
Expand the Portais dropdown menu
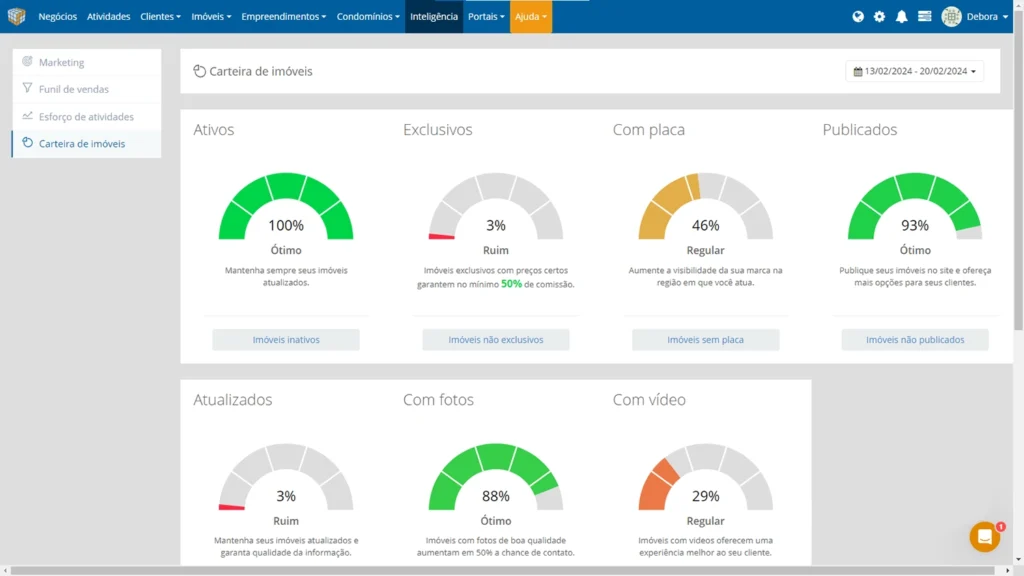tap(487, 16)
